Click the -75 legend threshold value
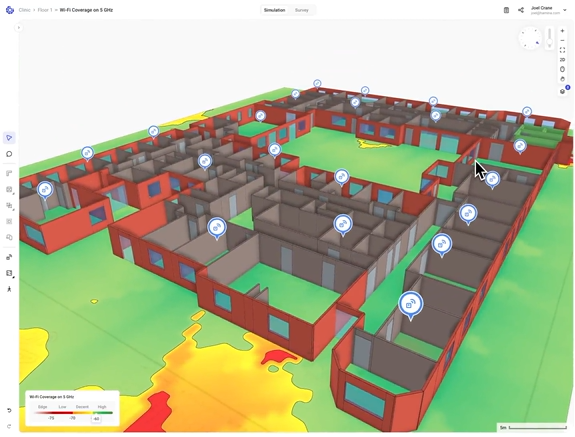This screenshot has width=575, height=437. [x=51, y=418]
